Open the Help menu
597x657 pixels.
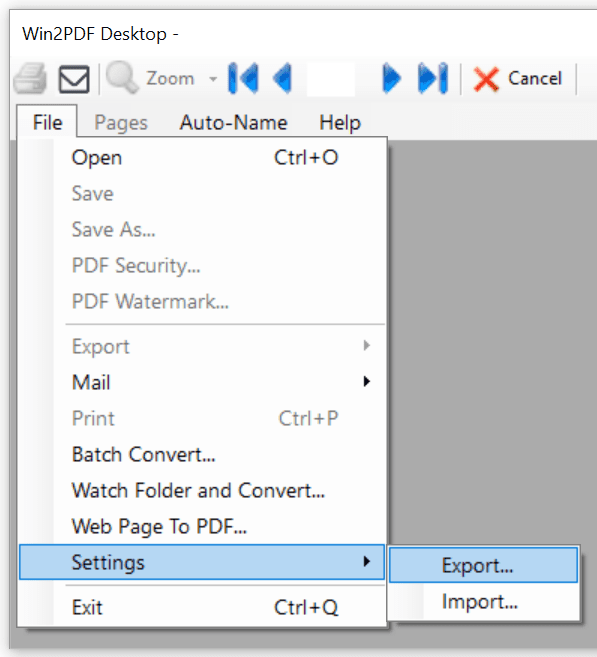coord(340,123)
